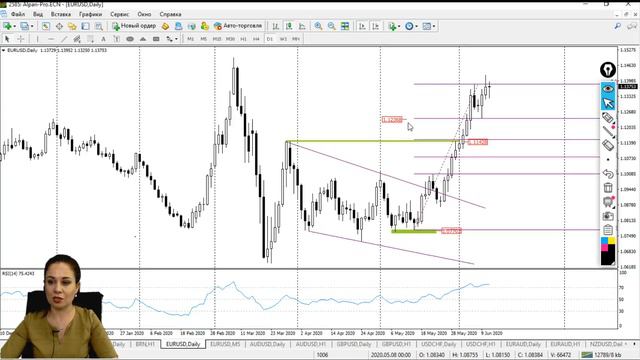This screenshot has height=360, width=640.
Task: Toggle chart shift
Action: click(376, 26)
